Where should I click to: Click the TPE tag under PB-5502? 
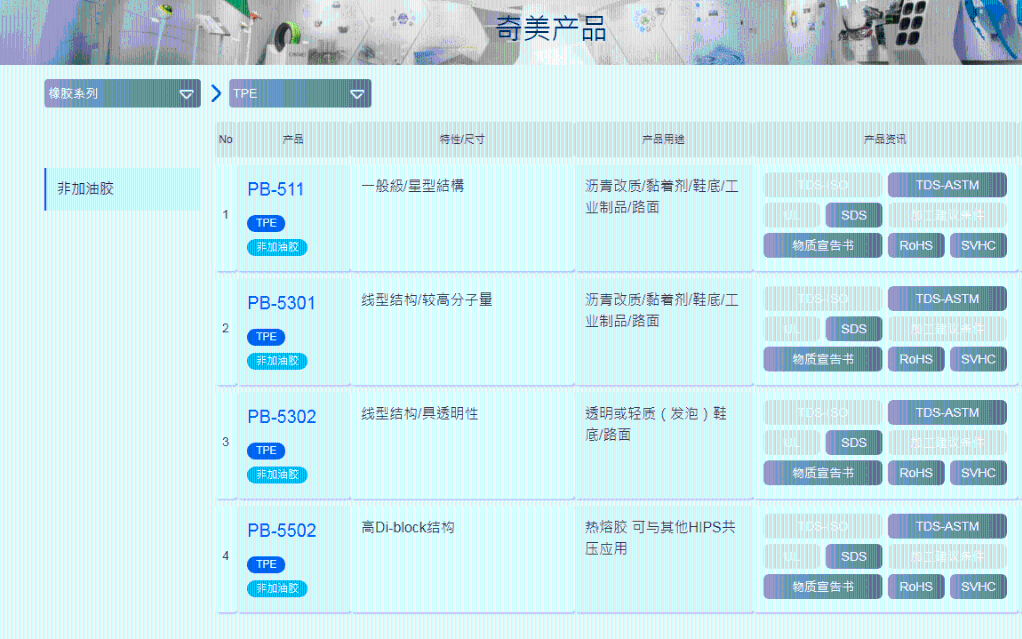point(266,565)
